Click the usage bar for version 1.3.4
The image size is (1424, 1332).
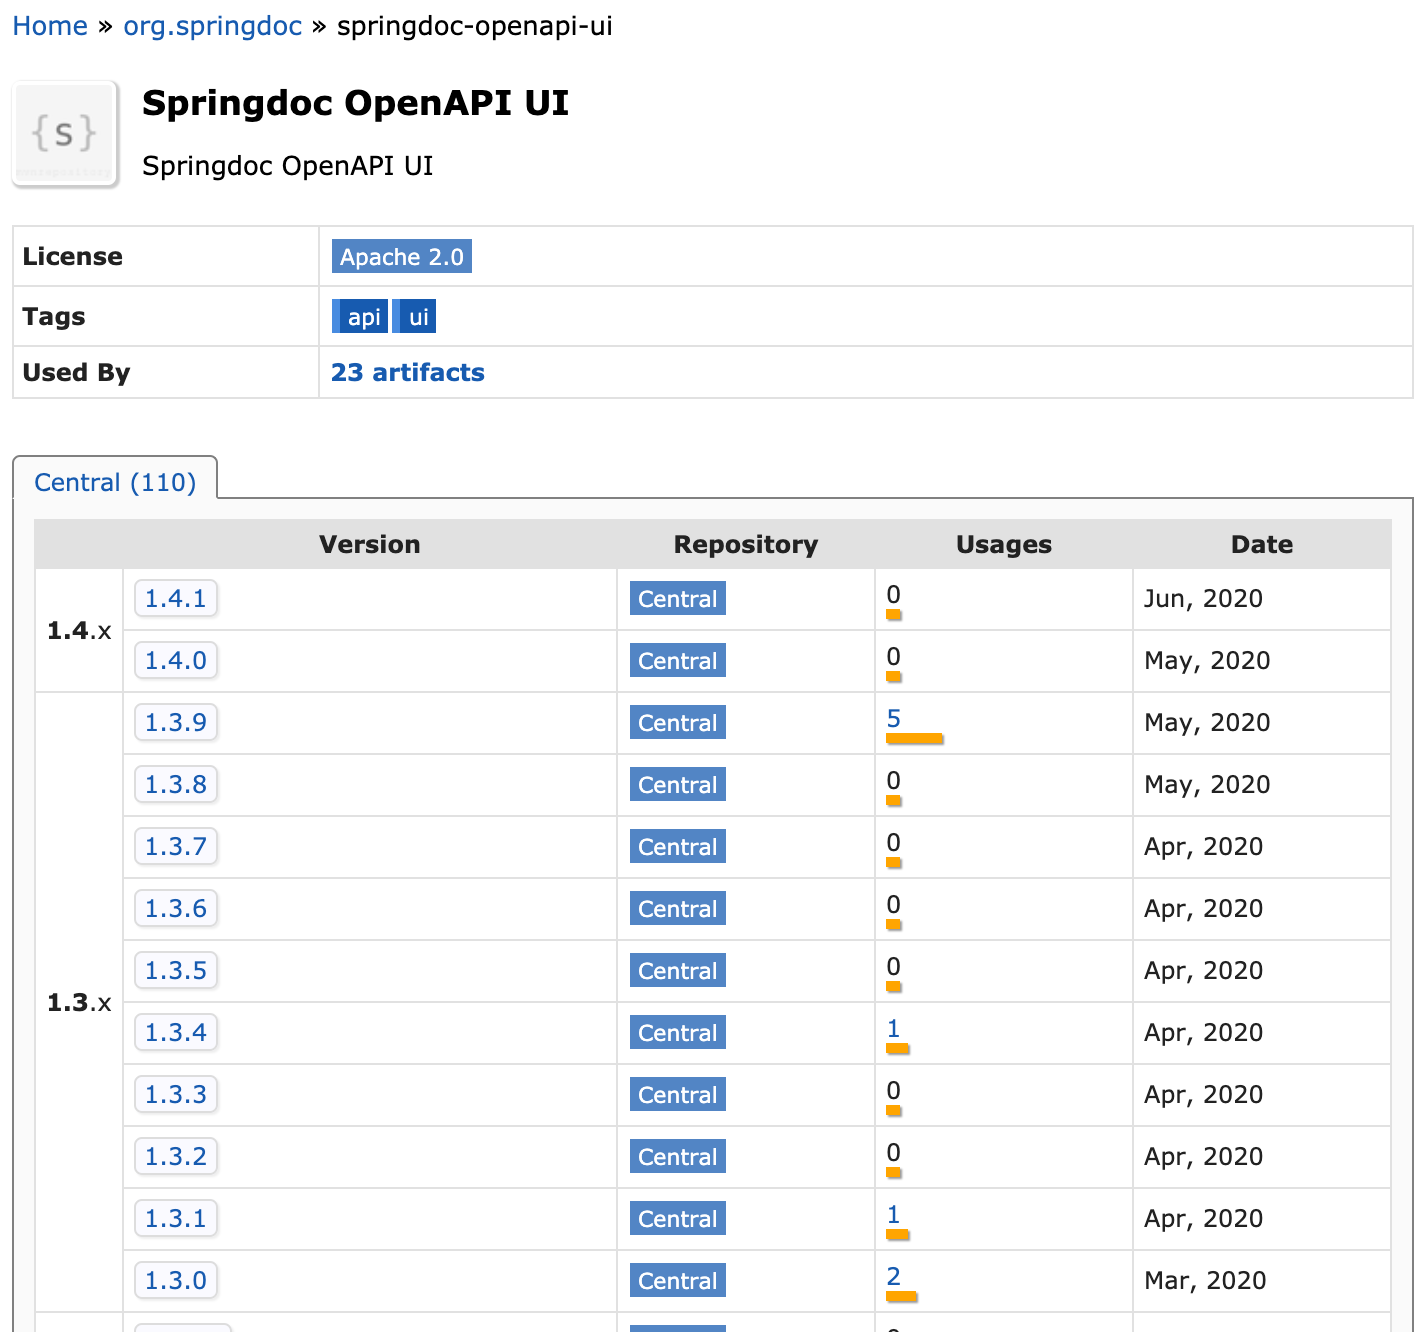[898, 1049]
